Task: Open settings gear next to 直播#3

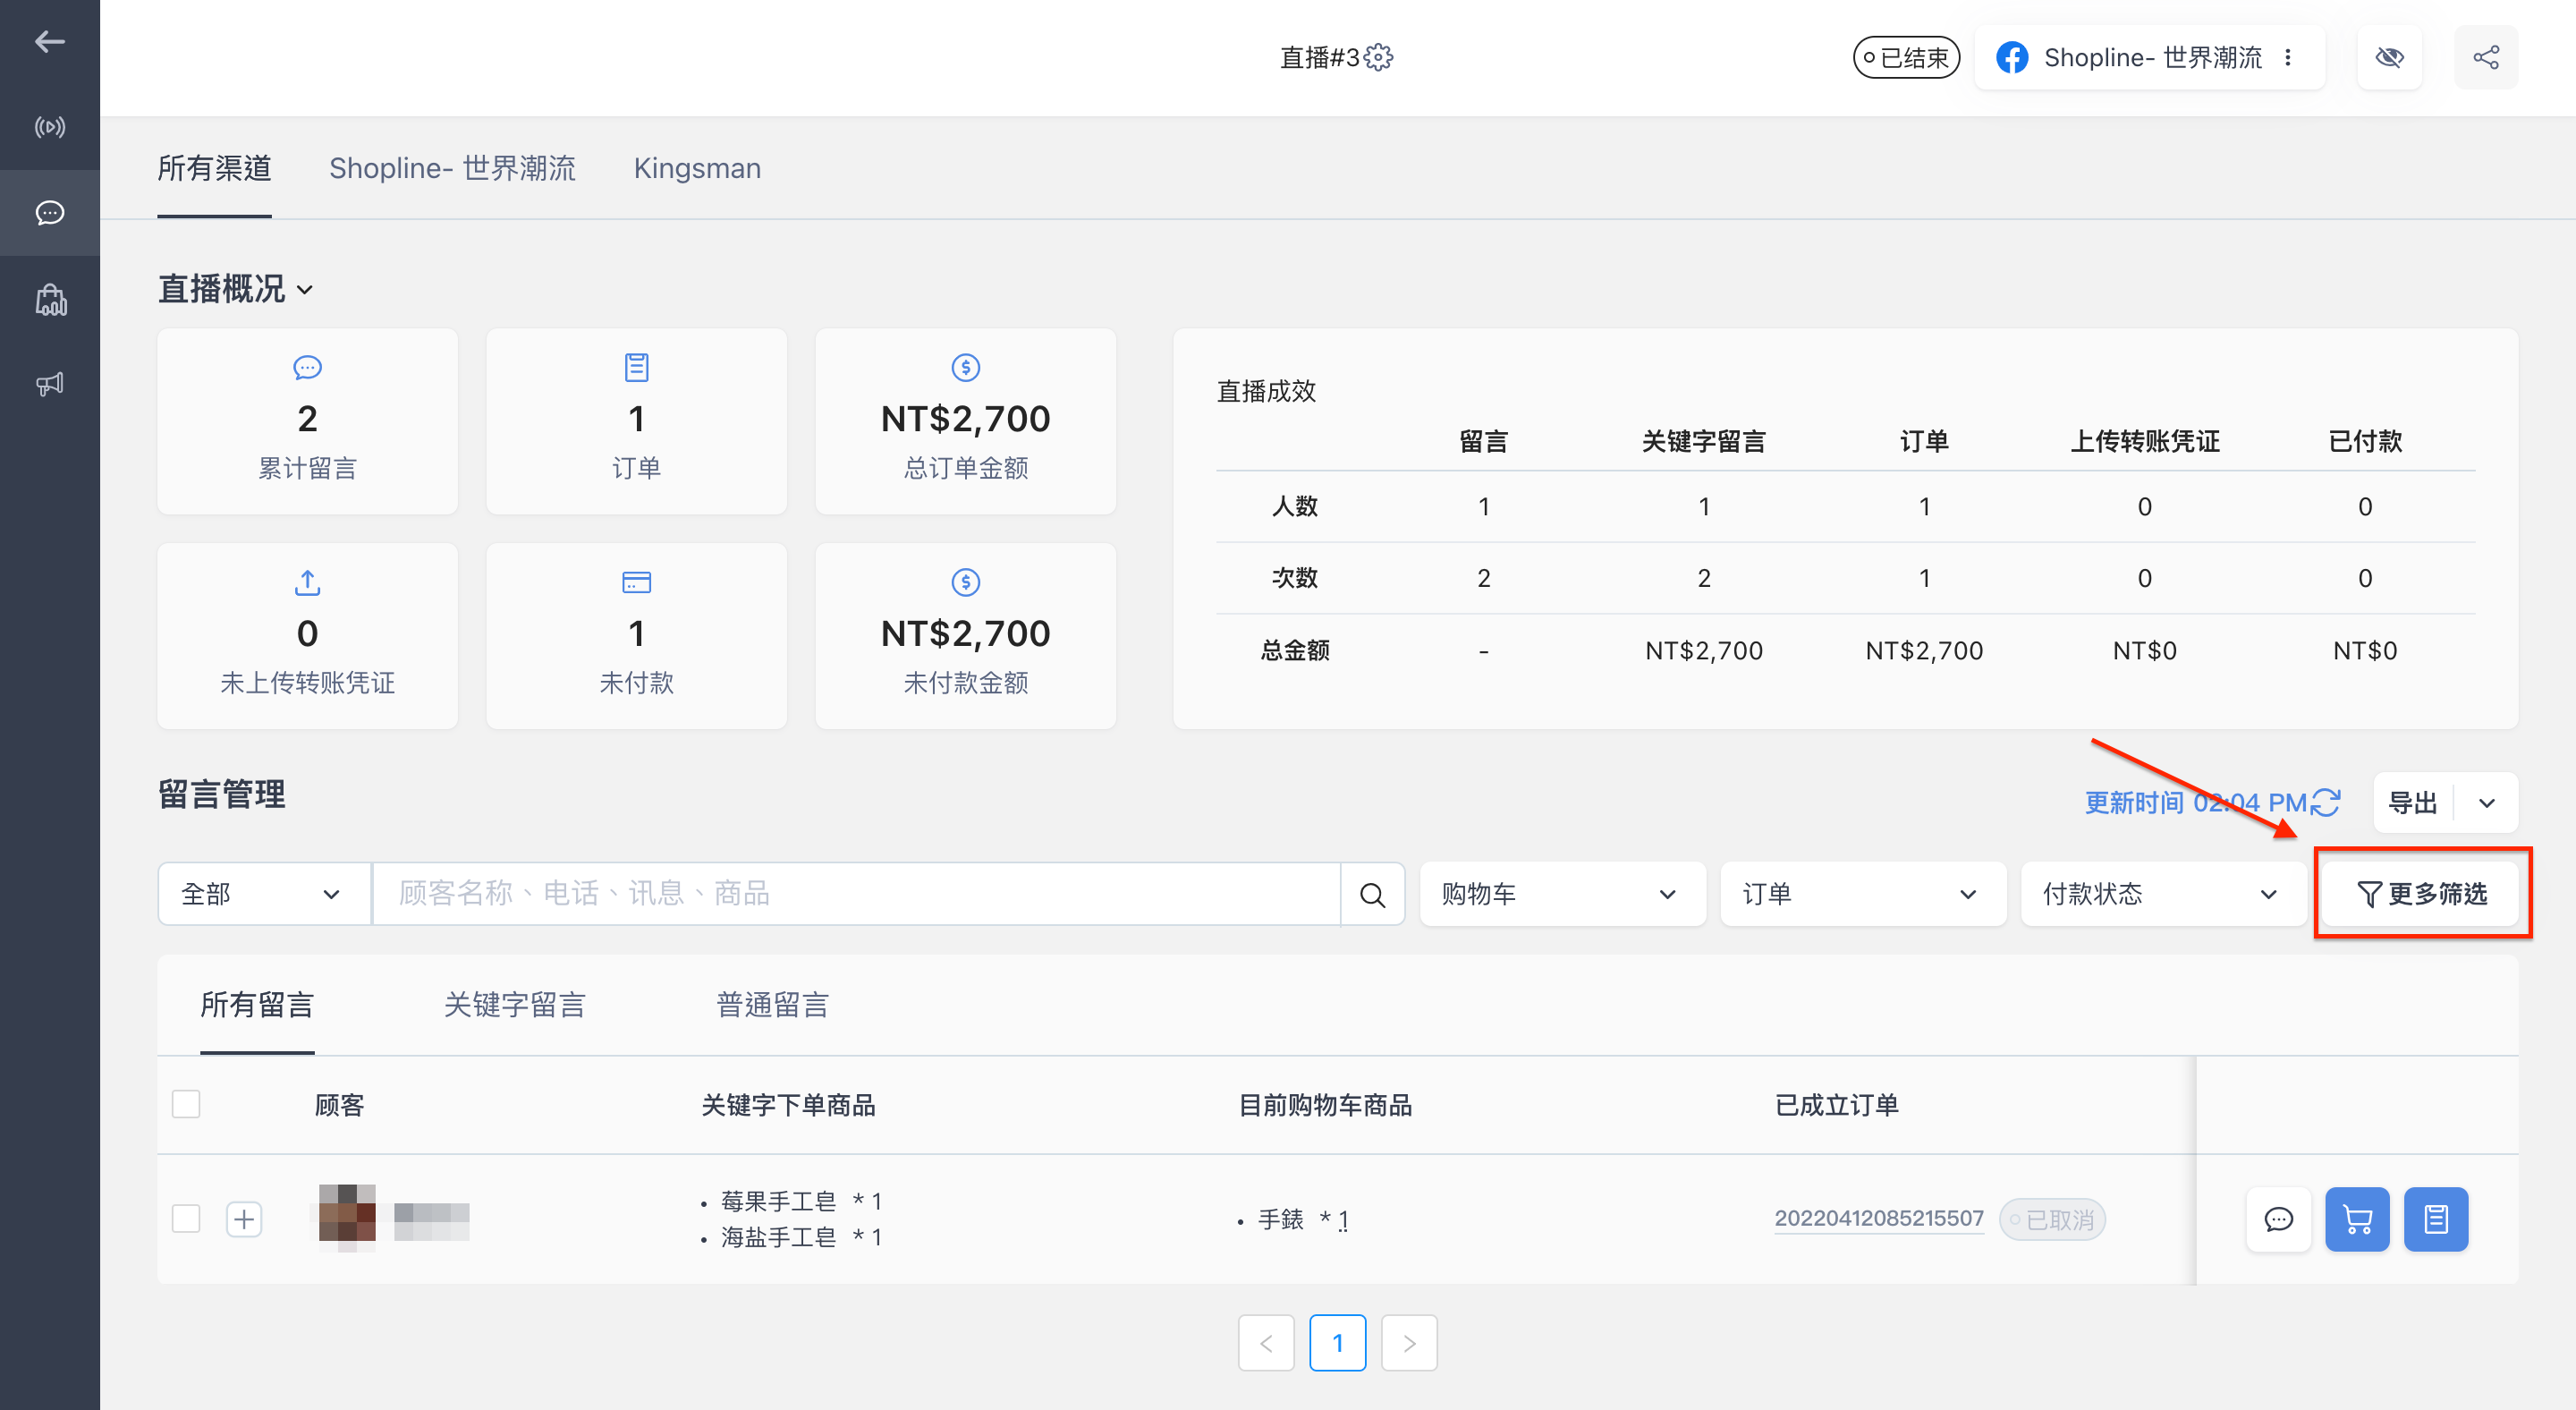Action: click(1378, 57)
